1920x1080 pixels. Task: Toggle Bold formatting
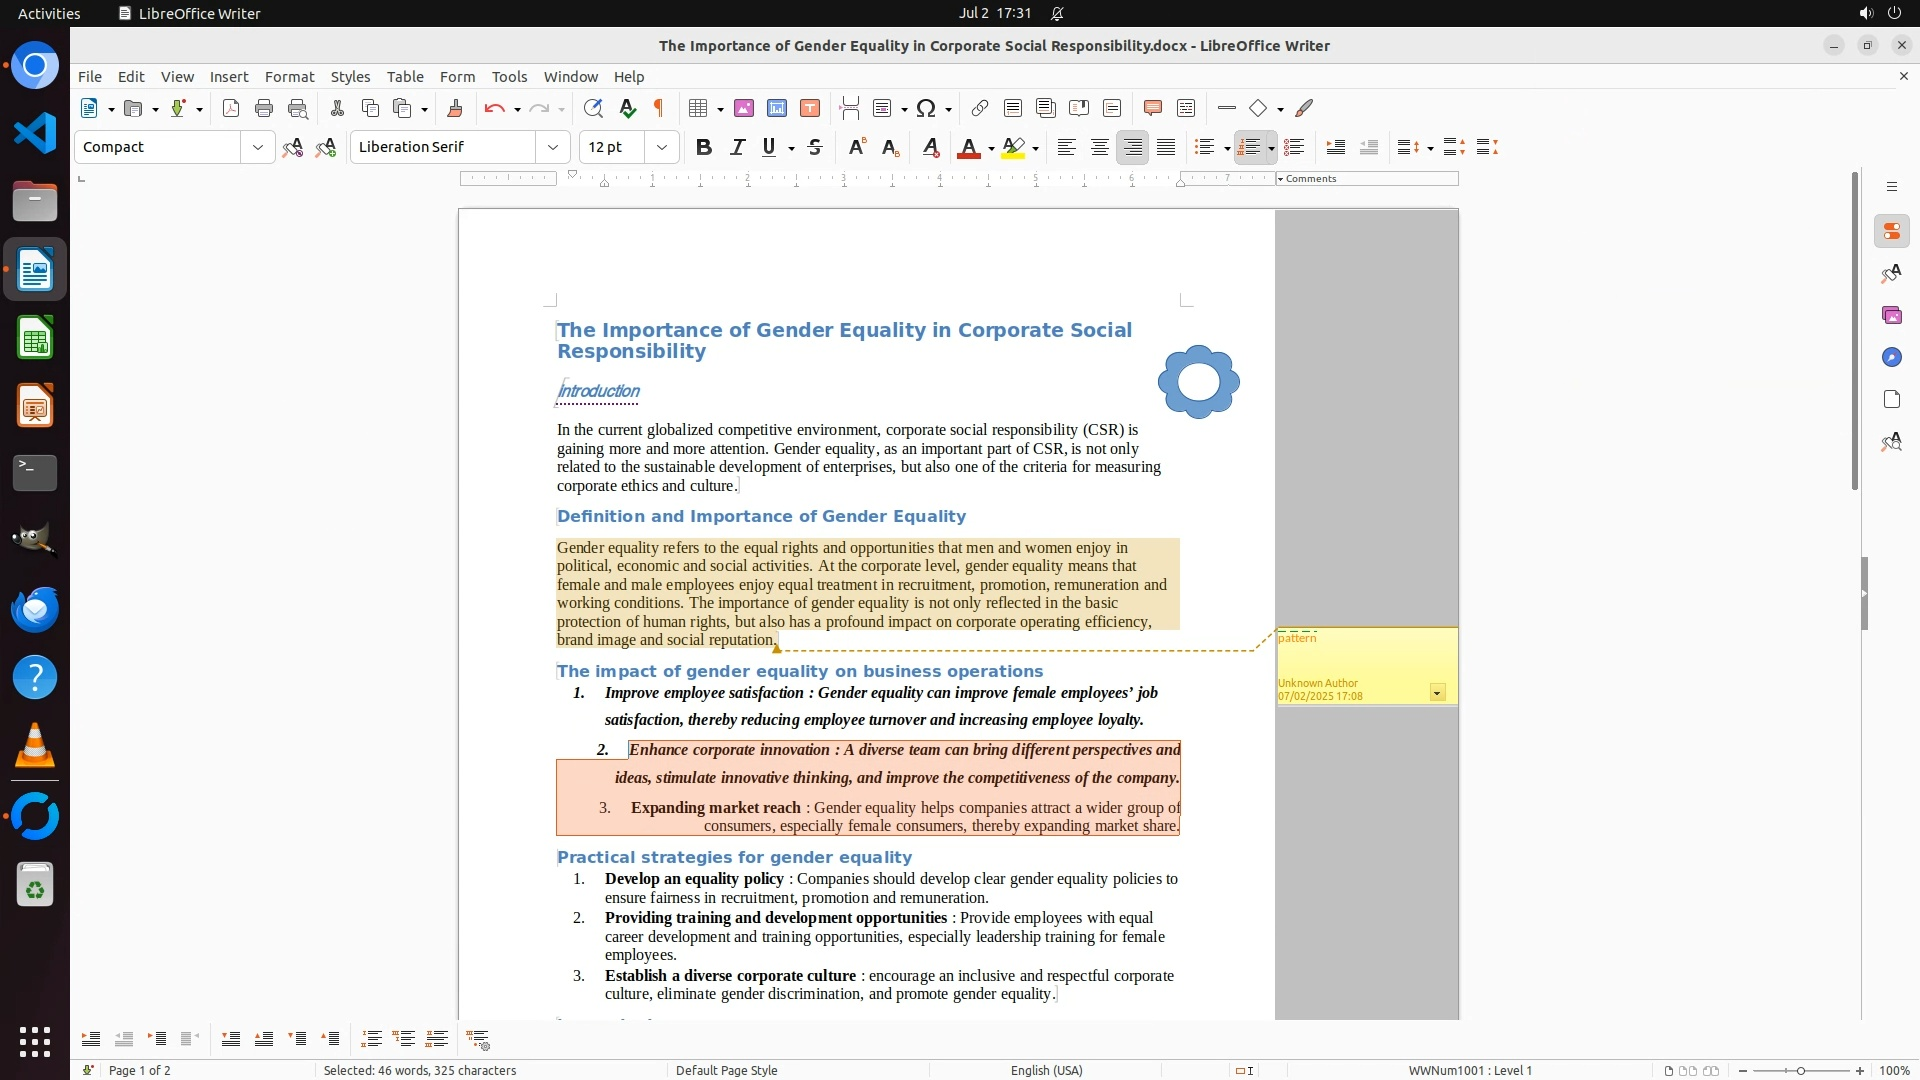click(704, 147)
